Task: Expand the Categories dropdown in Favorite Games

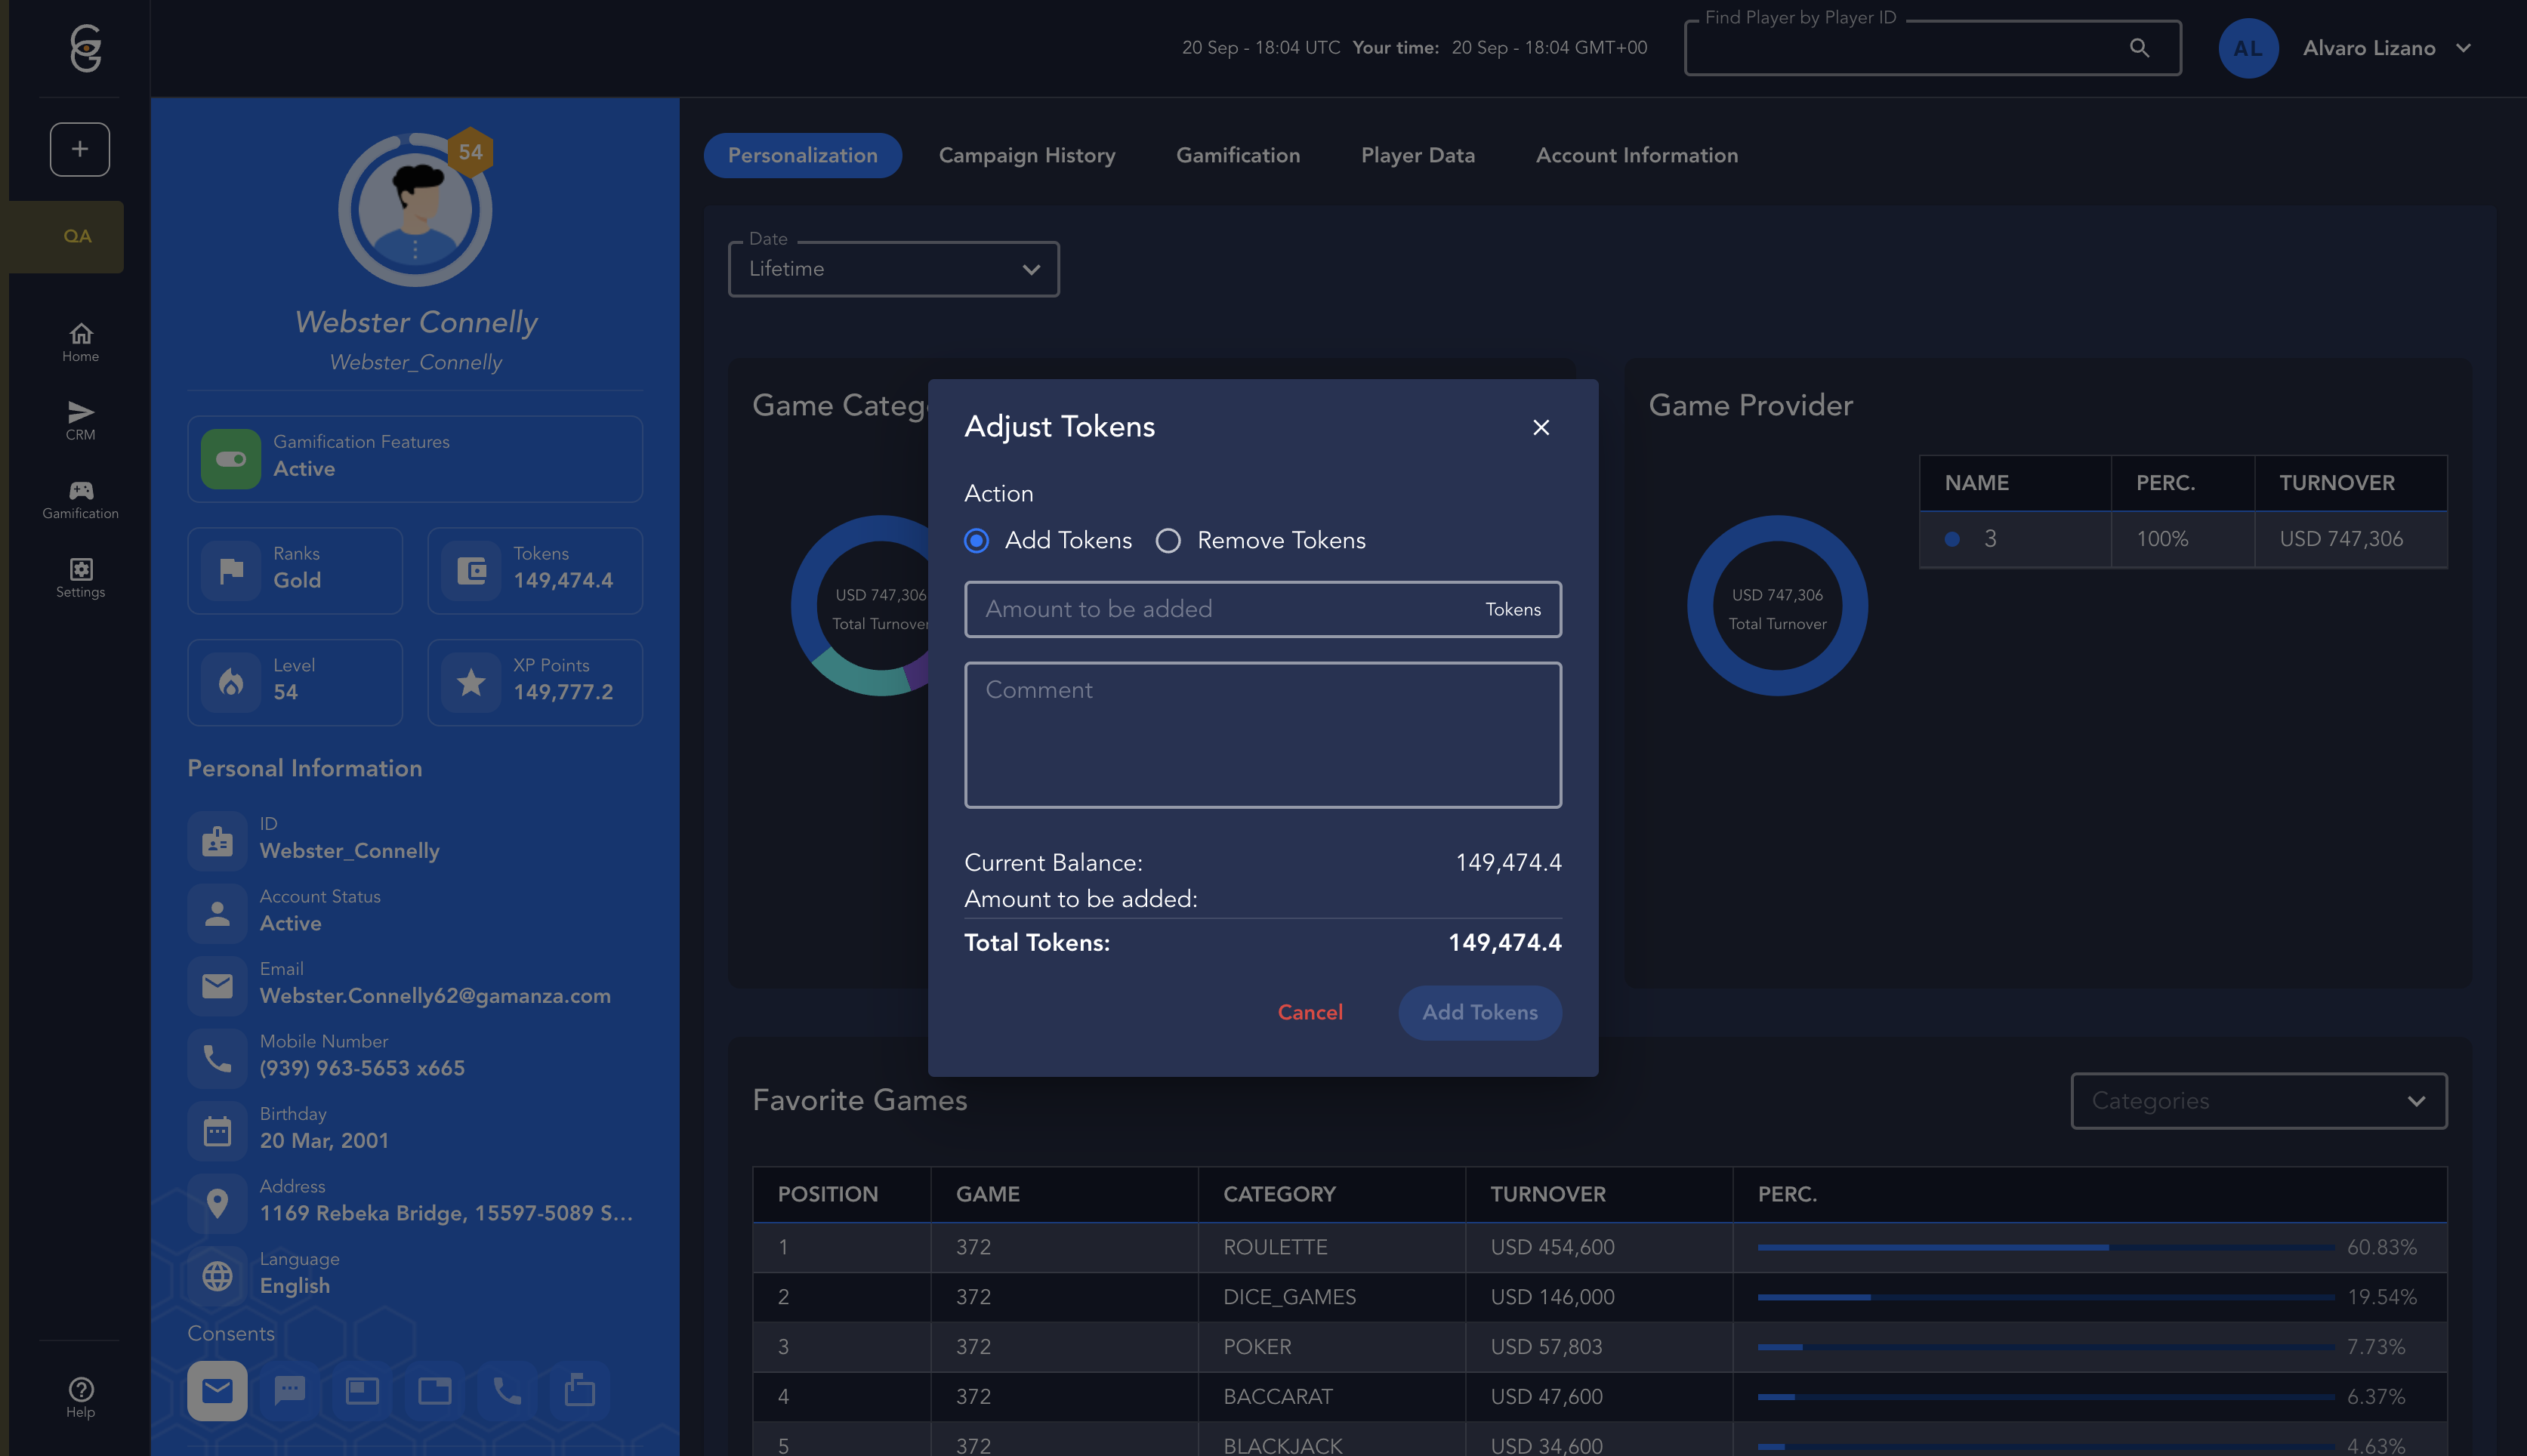Action: (x=2258, y=1101)
